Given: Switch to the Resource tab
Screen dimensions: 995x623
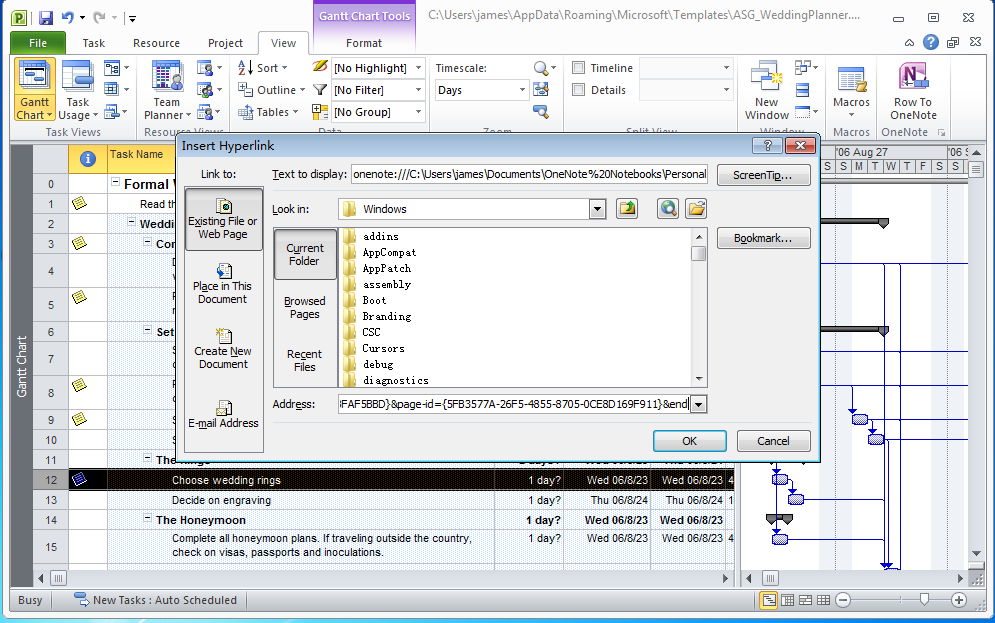Looking at the screenshot, I should [x=156, y=43].
